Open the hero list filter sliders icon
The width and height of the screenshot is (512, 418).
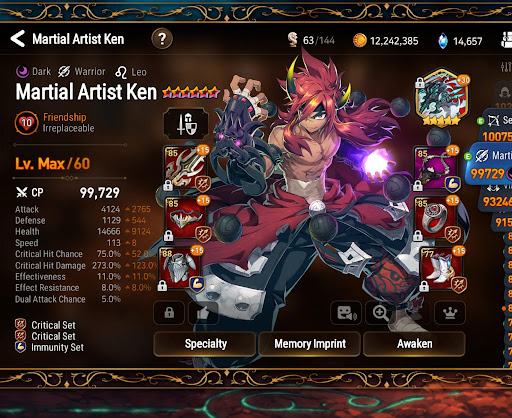click(506, 67)
